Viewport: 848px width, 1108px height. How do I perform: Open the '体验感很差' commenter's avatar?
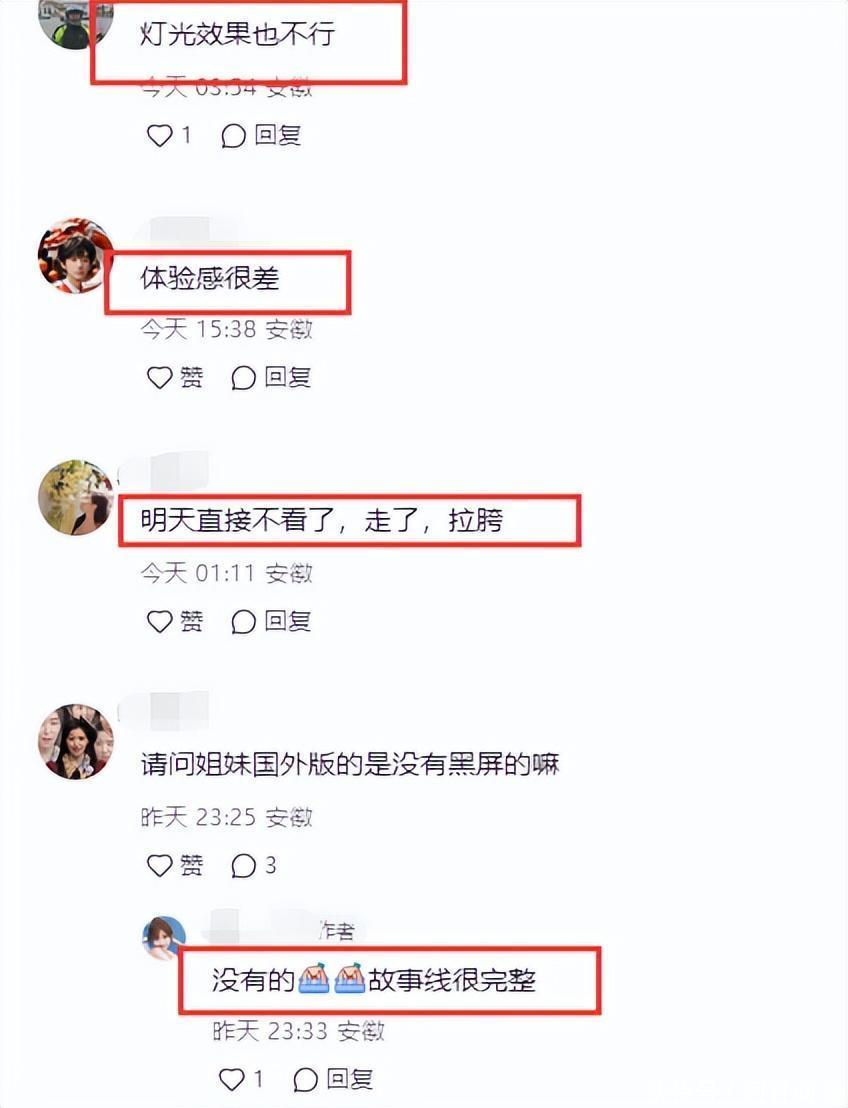76,255
